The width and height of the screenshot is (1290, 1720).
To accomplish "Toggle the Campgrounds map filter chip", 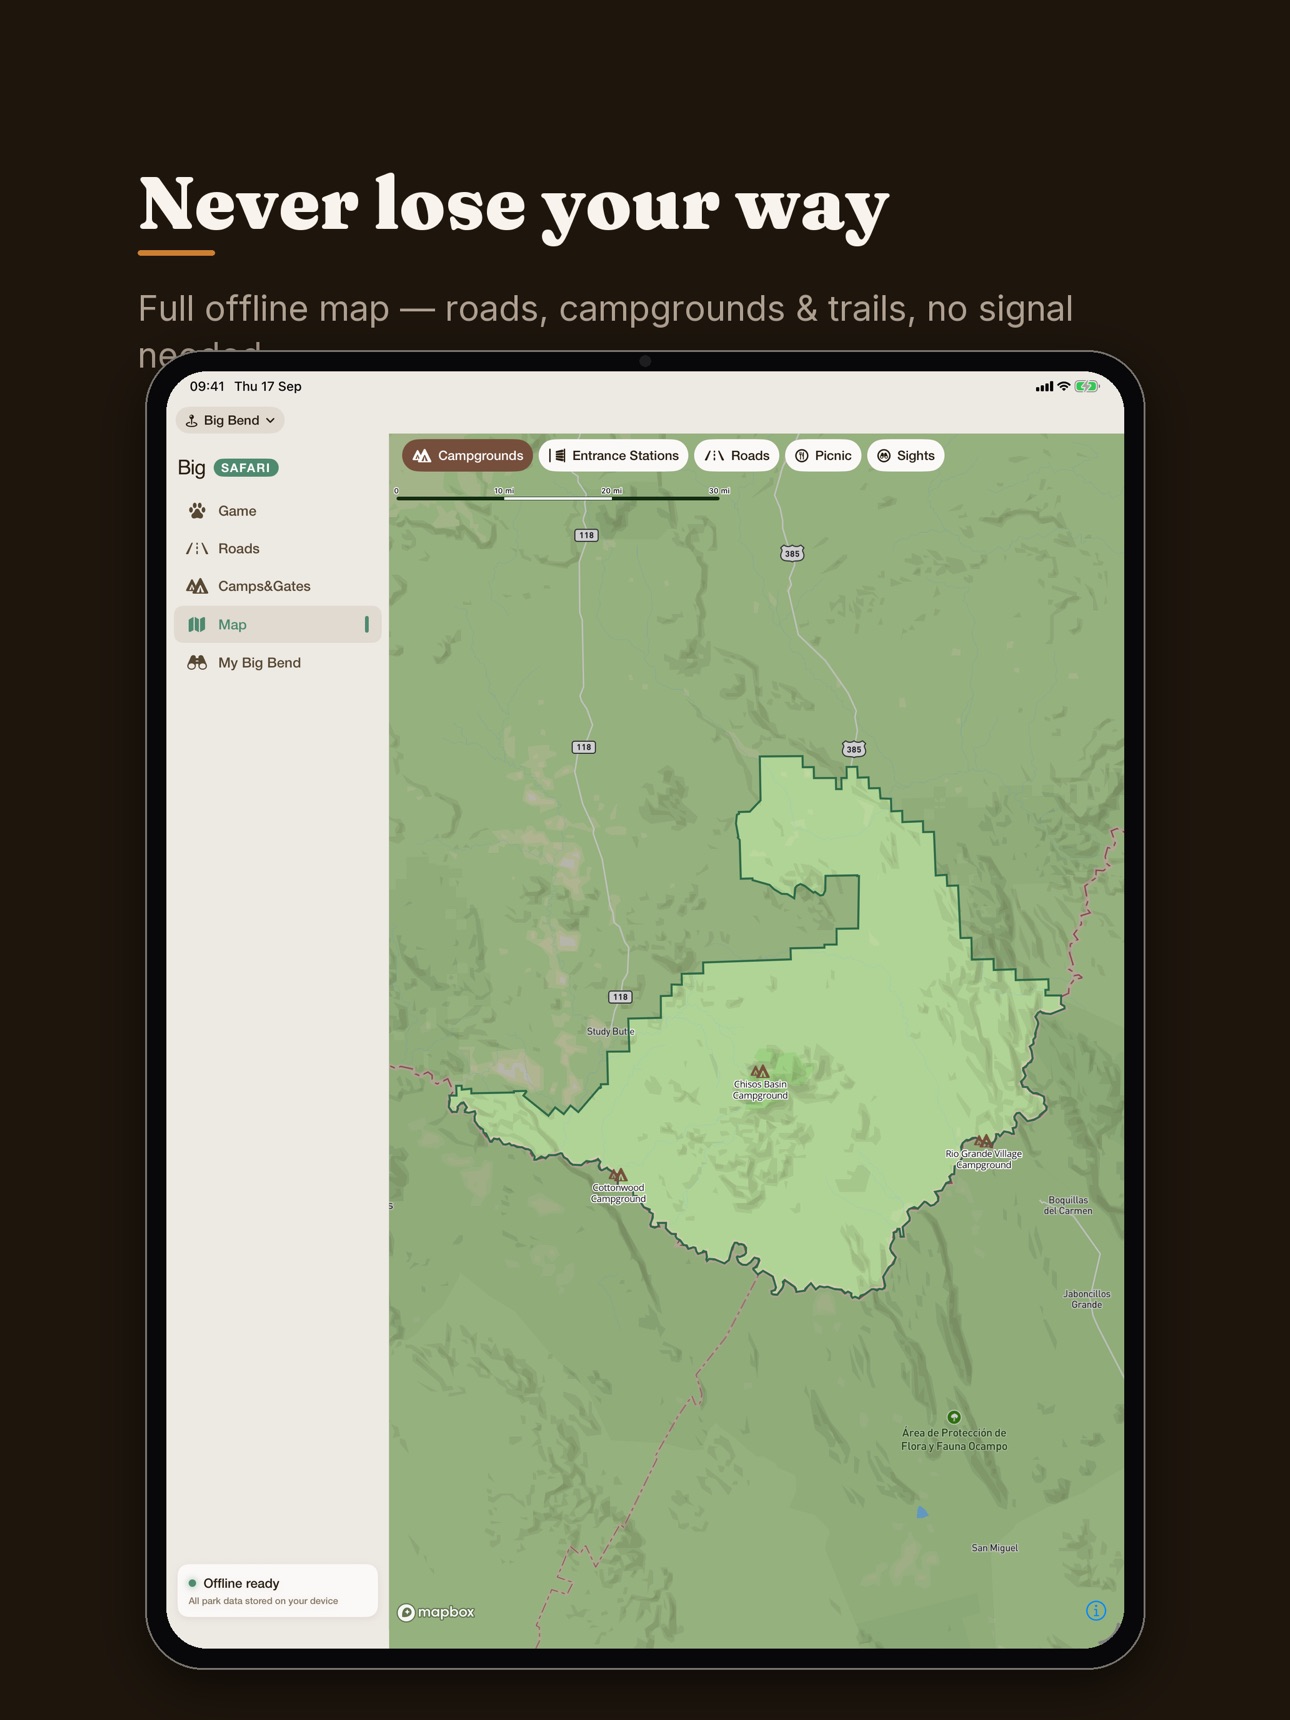I will [x=467, y=455].
